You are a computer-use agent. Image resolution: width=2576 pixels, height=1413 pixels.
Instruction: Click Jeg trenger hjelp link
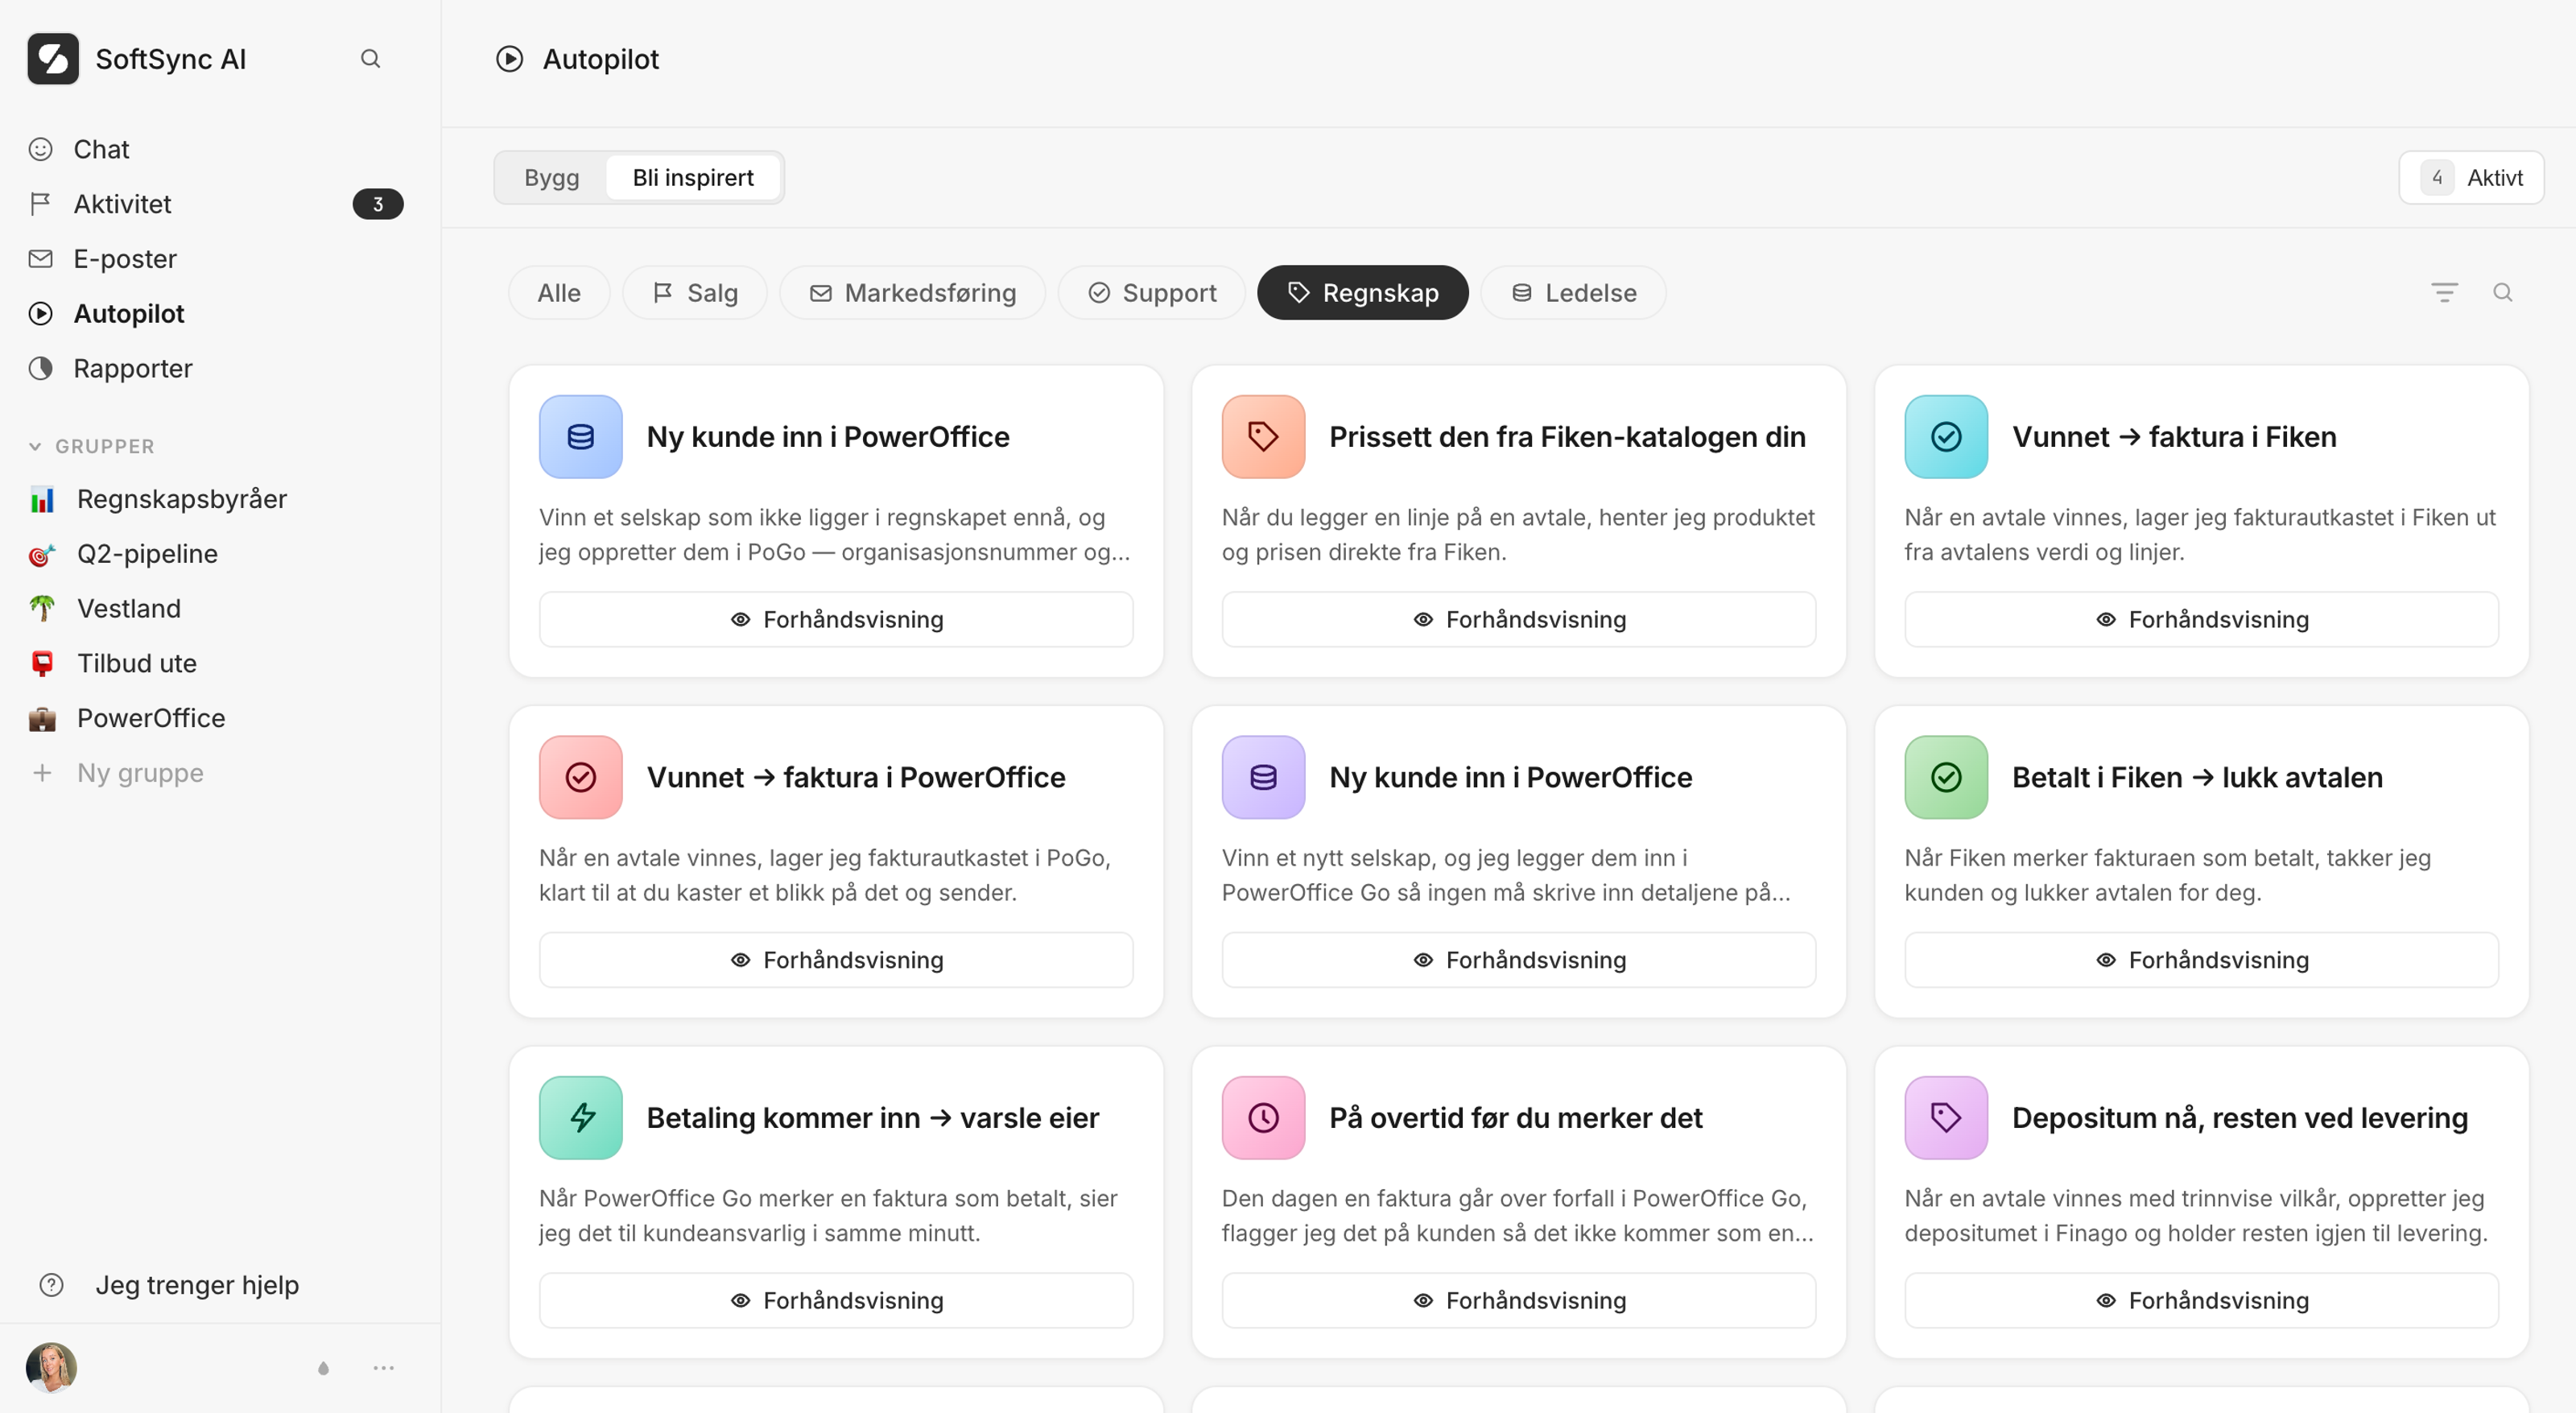197,1285
